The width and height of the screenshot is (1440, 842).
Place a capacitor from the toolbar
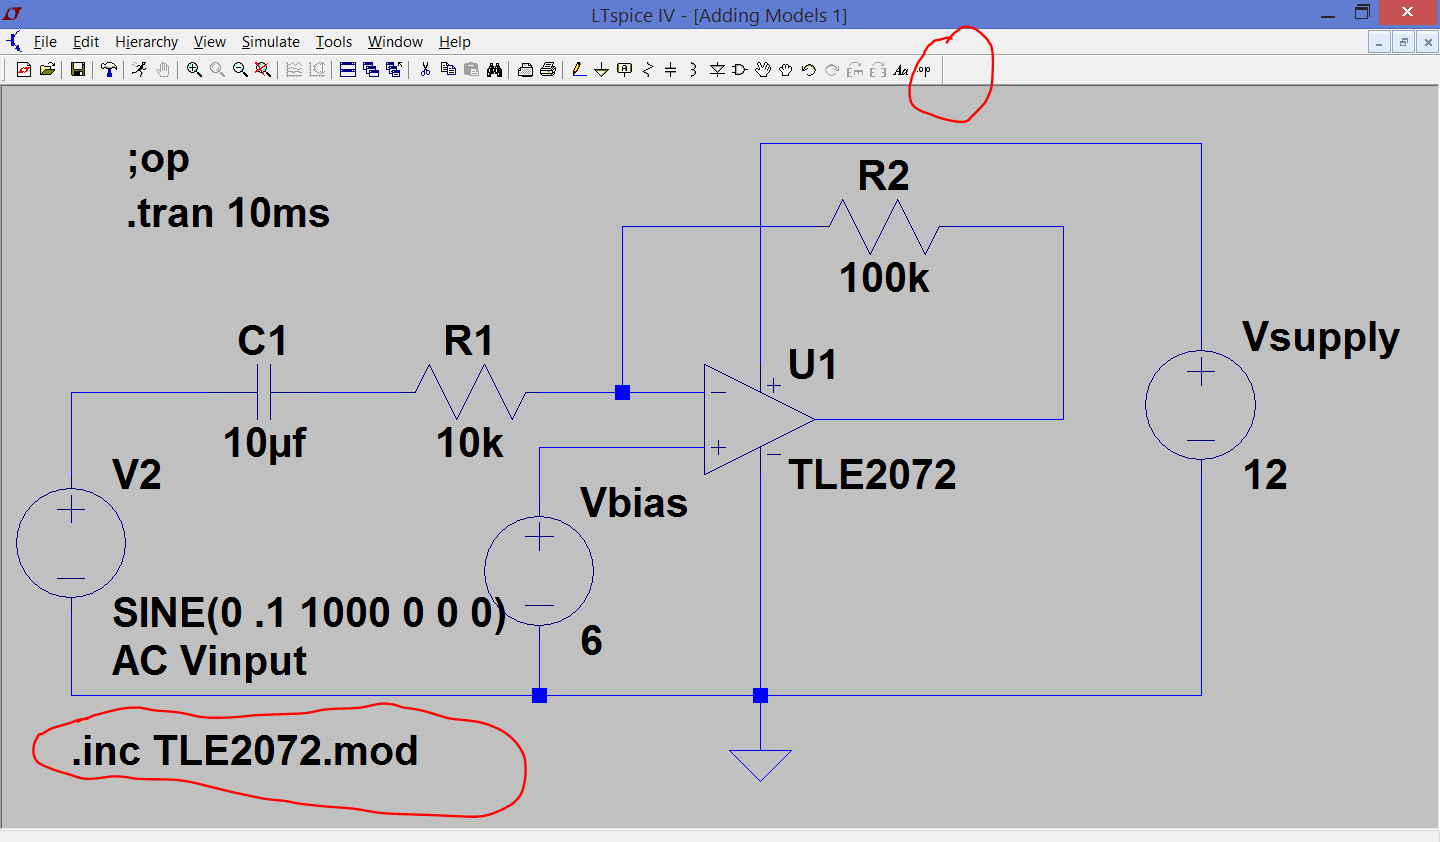point(671,70)
